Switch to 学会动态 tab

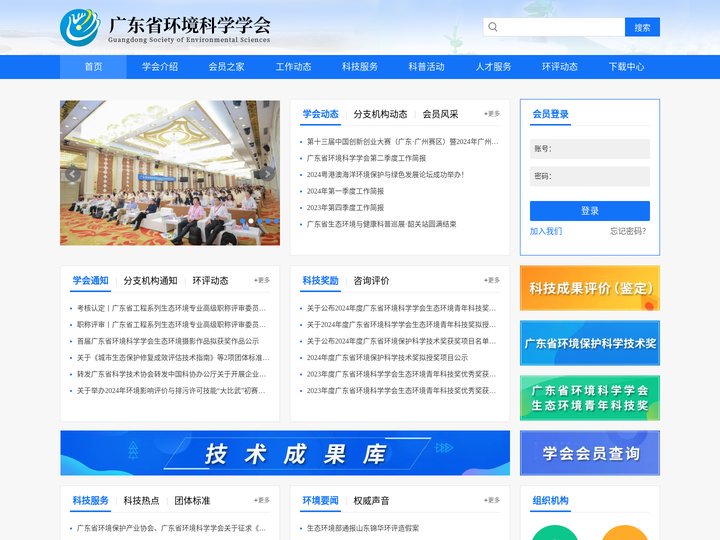pos(321,114)
